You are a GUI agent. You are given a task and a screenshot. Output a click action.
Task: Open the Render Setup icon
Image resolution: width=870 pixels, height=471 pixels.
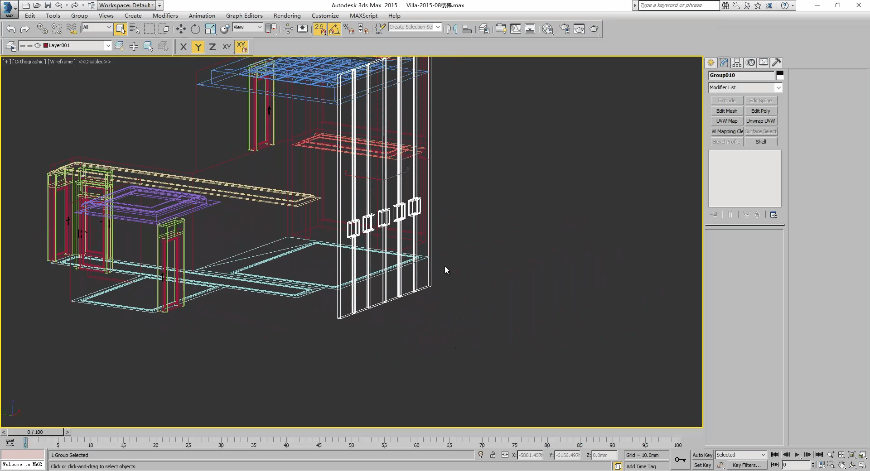click(x=564, y=29)
